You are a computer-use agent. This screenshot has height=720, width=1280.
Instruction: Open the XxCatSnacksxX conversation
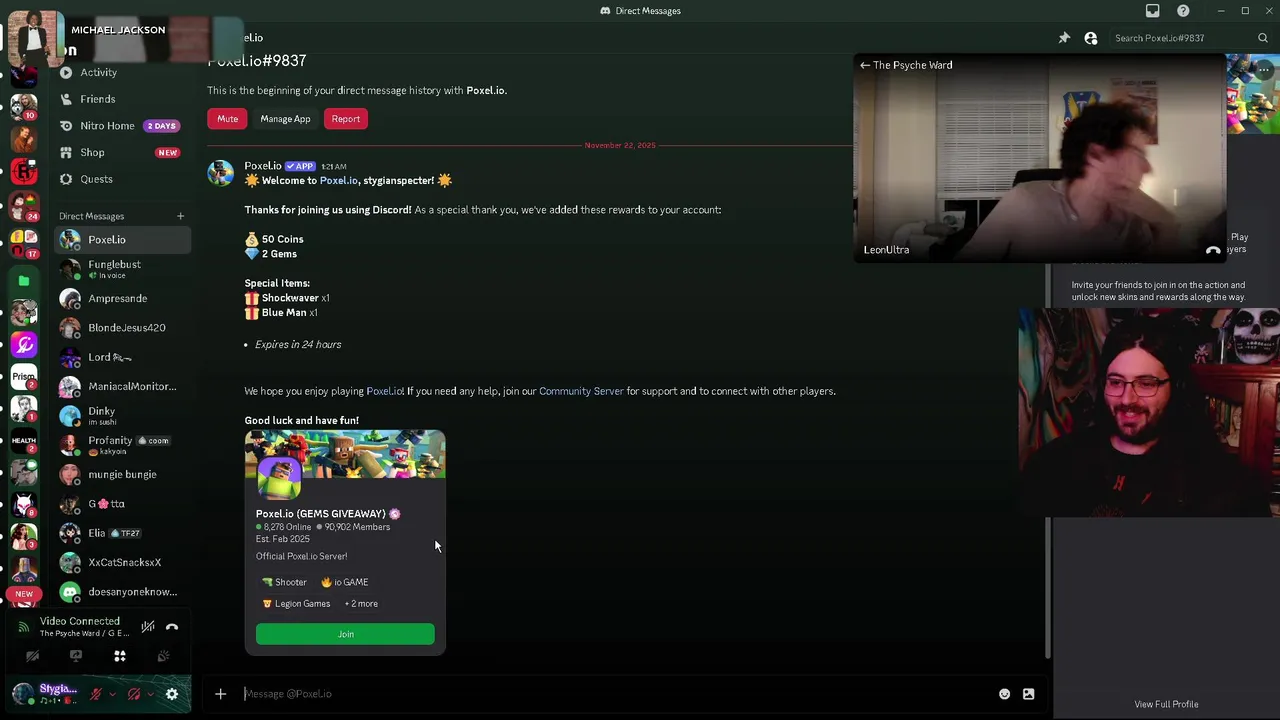point(122,562)
